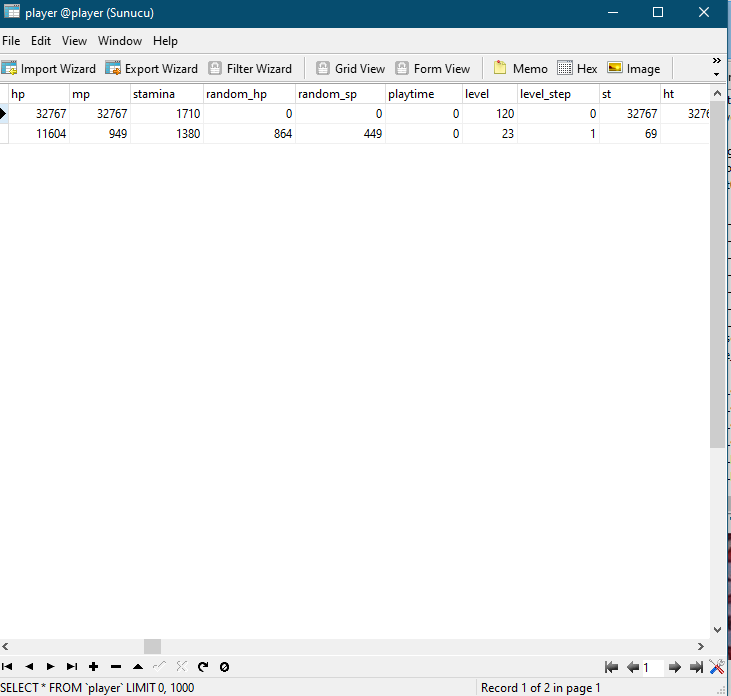Refresh the table data
The width and height of the screenshot is (731, 696).
(x=203, y=667)
